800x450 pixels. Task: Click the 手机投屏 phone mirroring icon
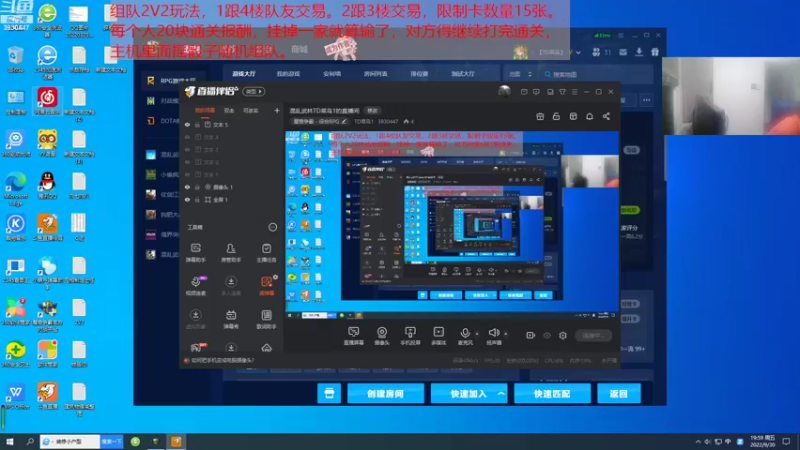point(410,335)
